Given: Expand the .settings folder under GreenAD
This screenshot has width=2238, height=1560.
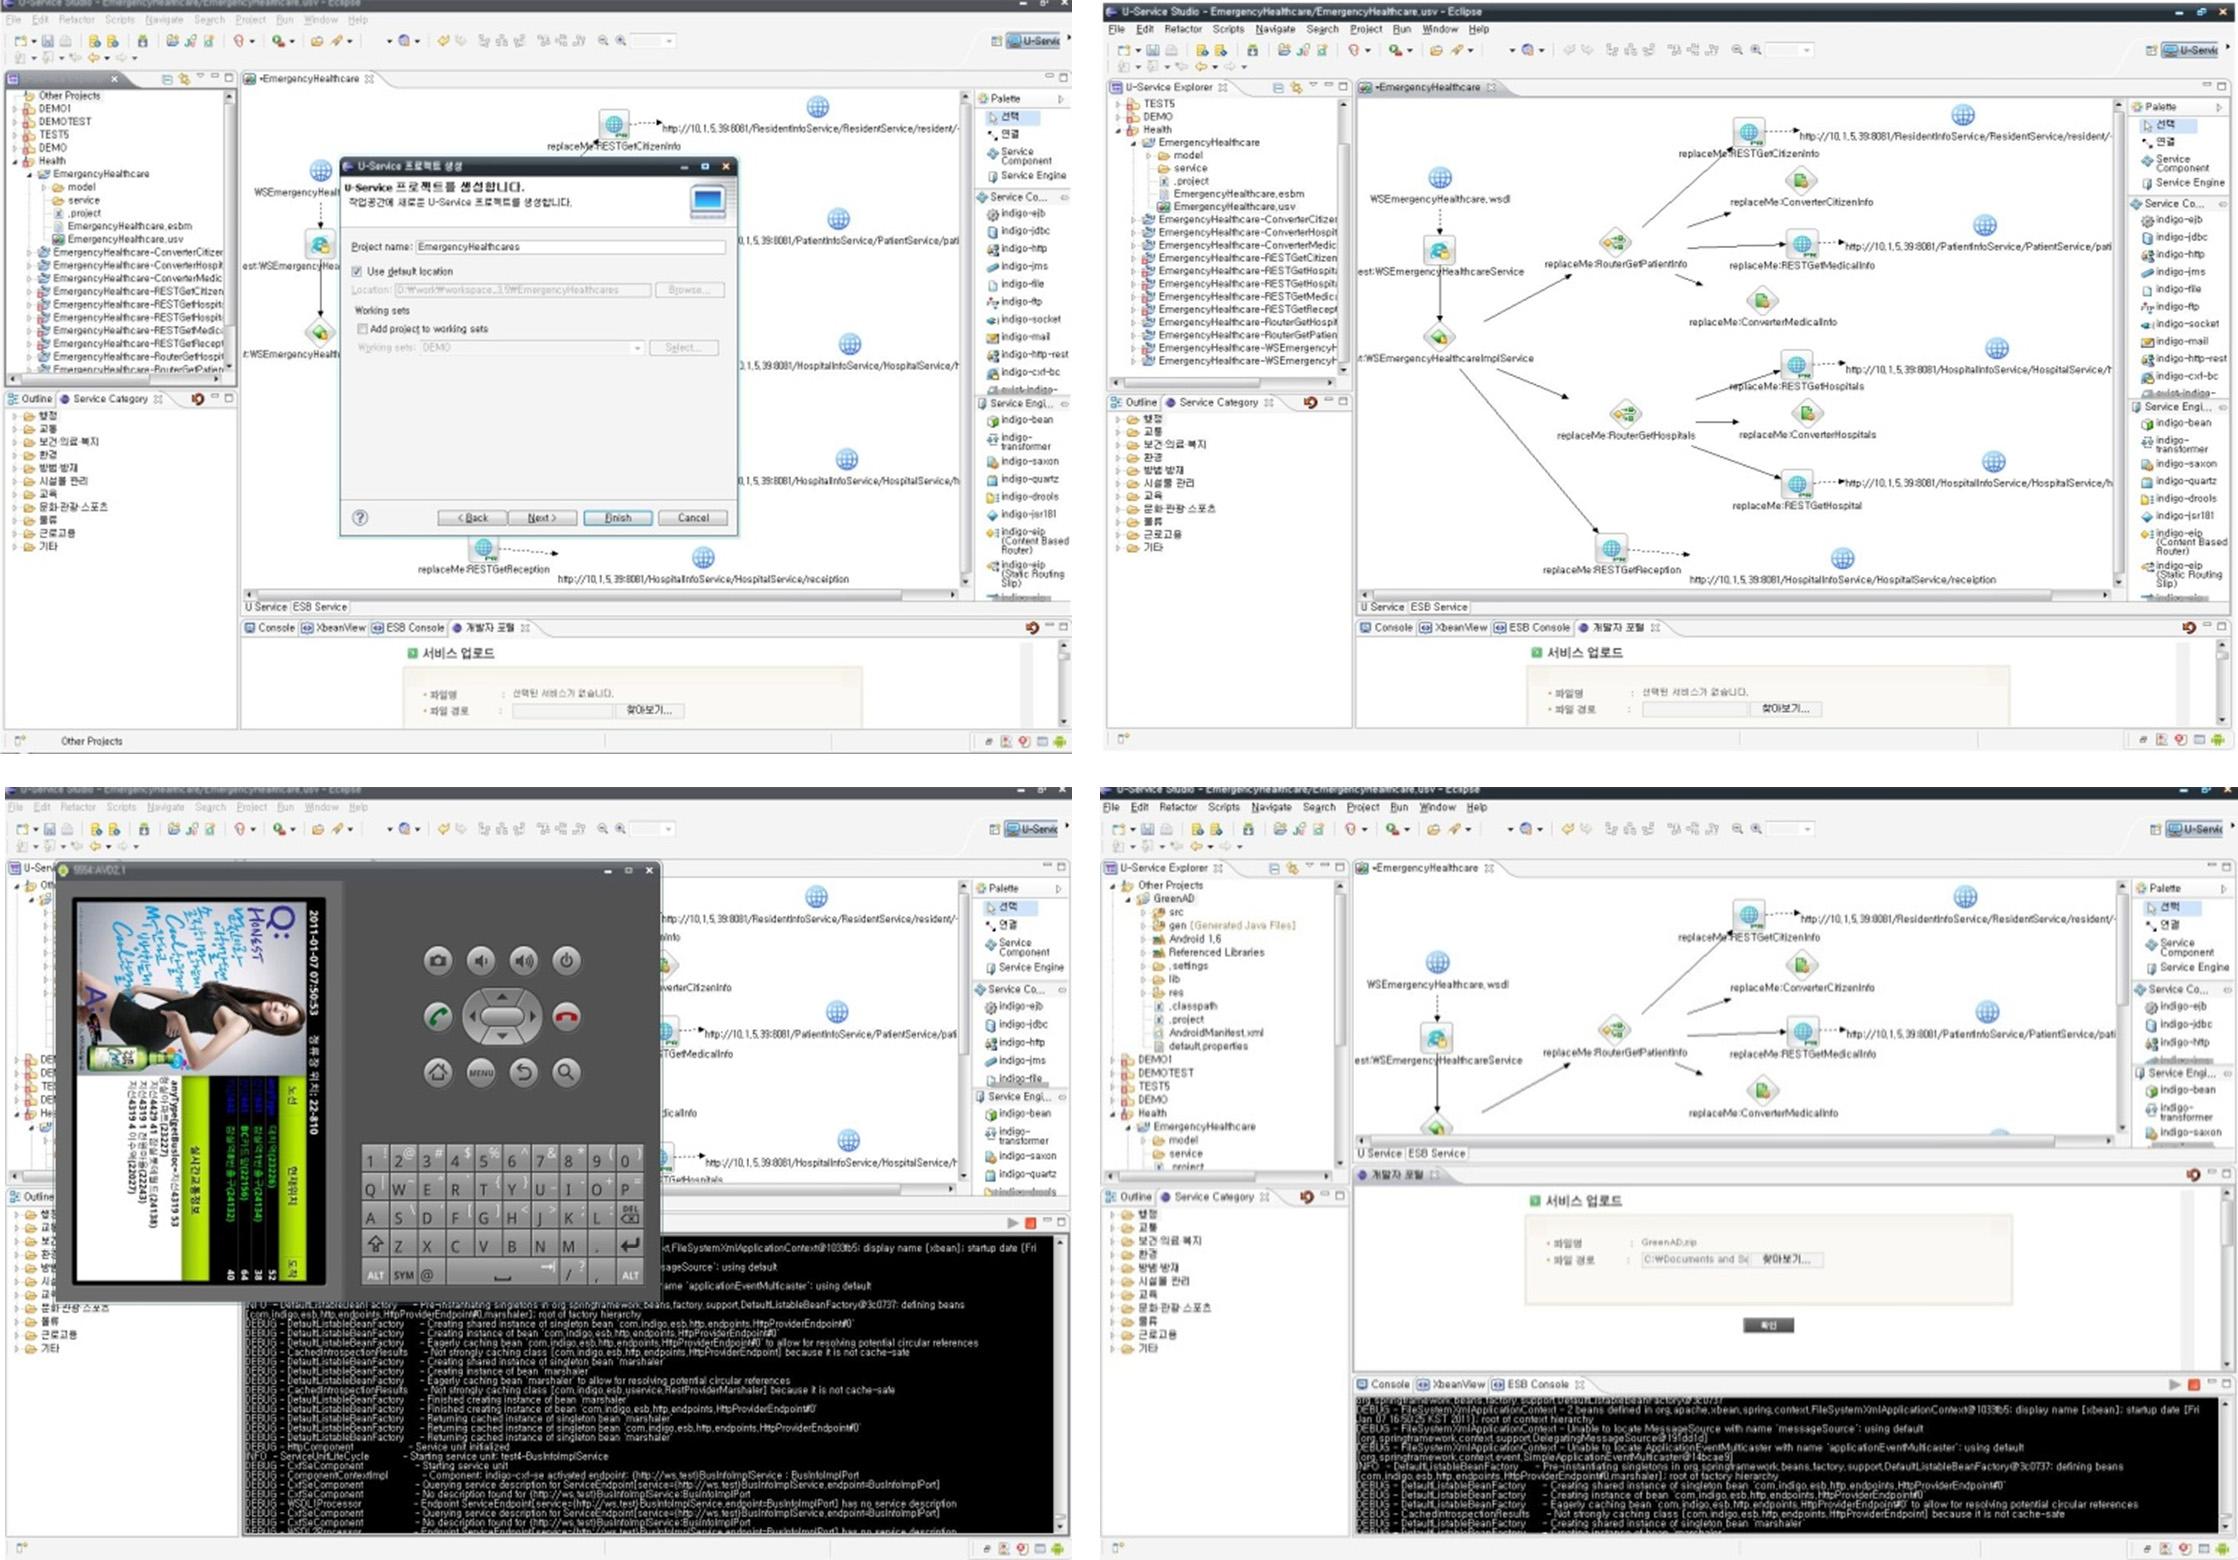Looking at the screenshot, I should (1143, 966).
